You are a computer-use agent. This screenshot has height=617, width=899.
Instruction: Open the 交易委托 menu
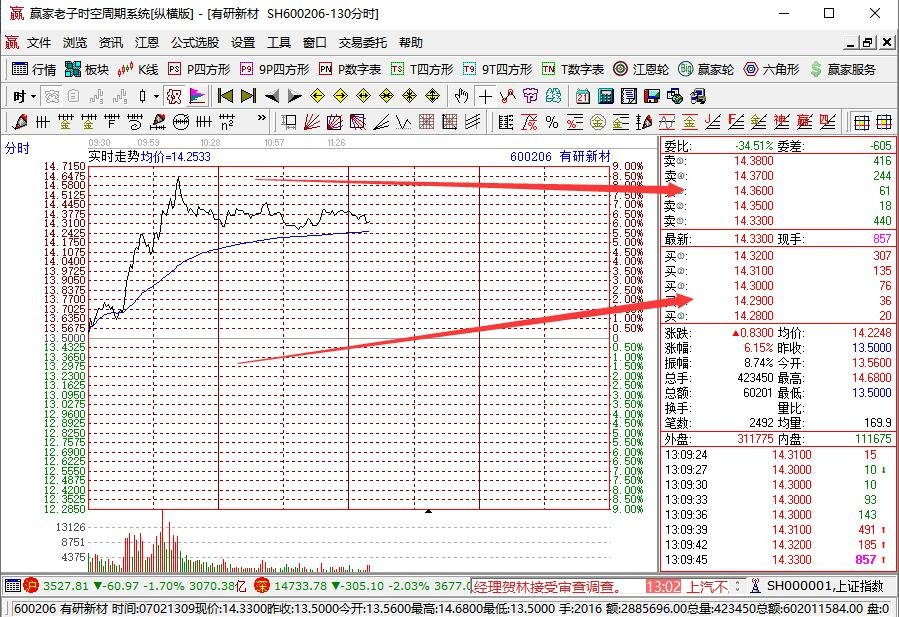(x=362, y=42)
